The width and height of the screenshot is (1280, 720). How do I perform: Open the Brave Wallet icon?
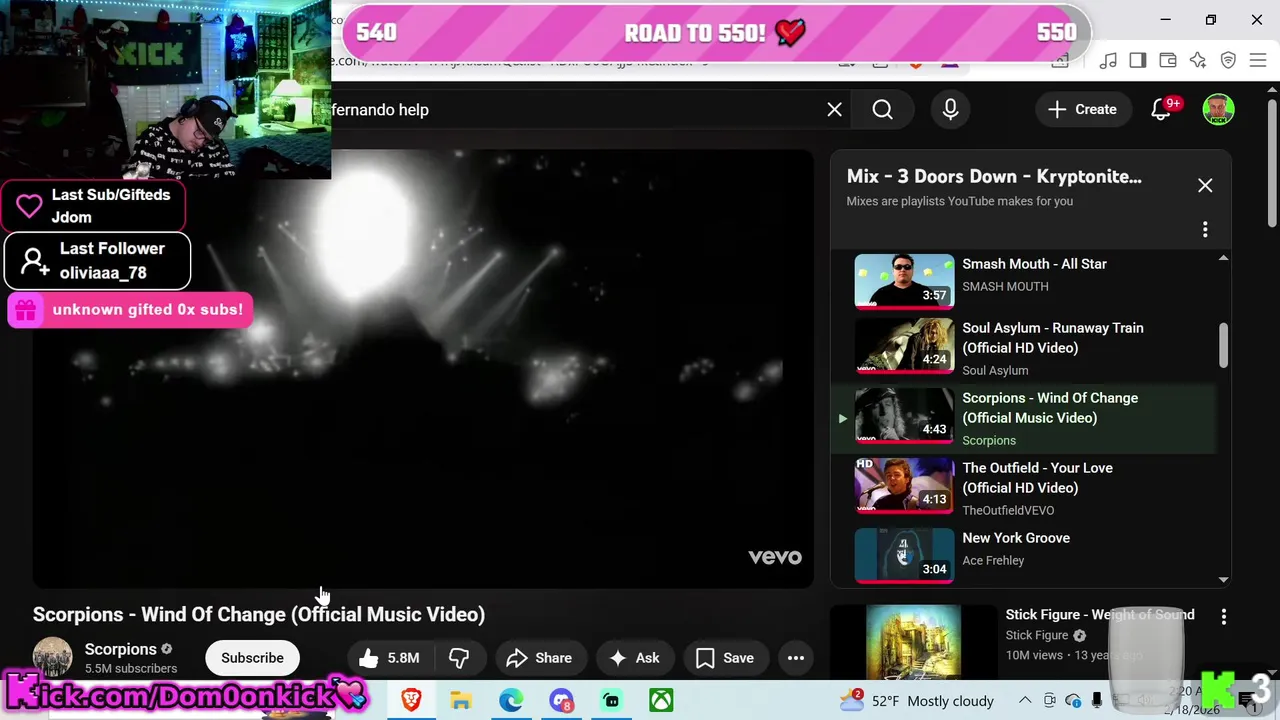[x=1168, y=61]
